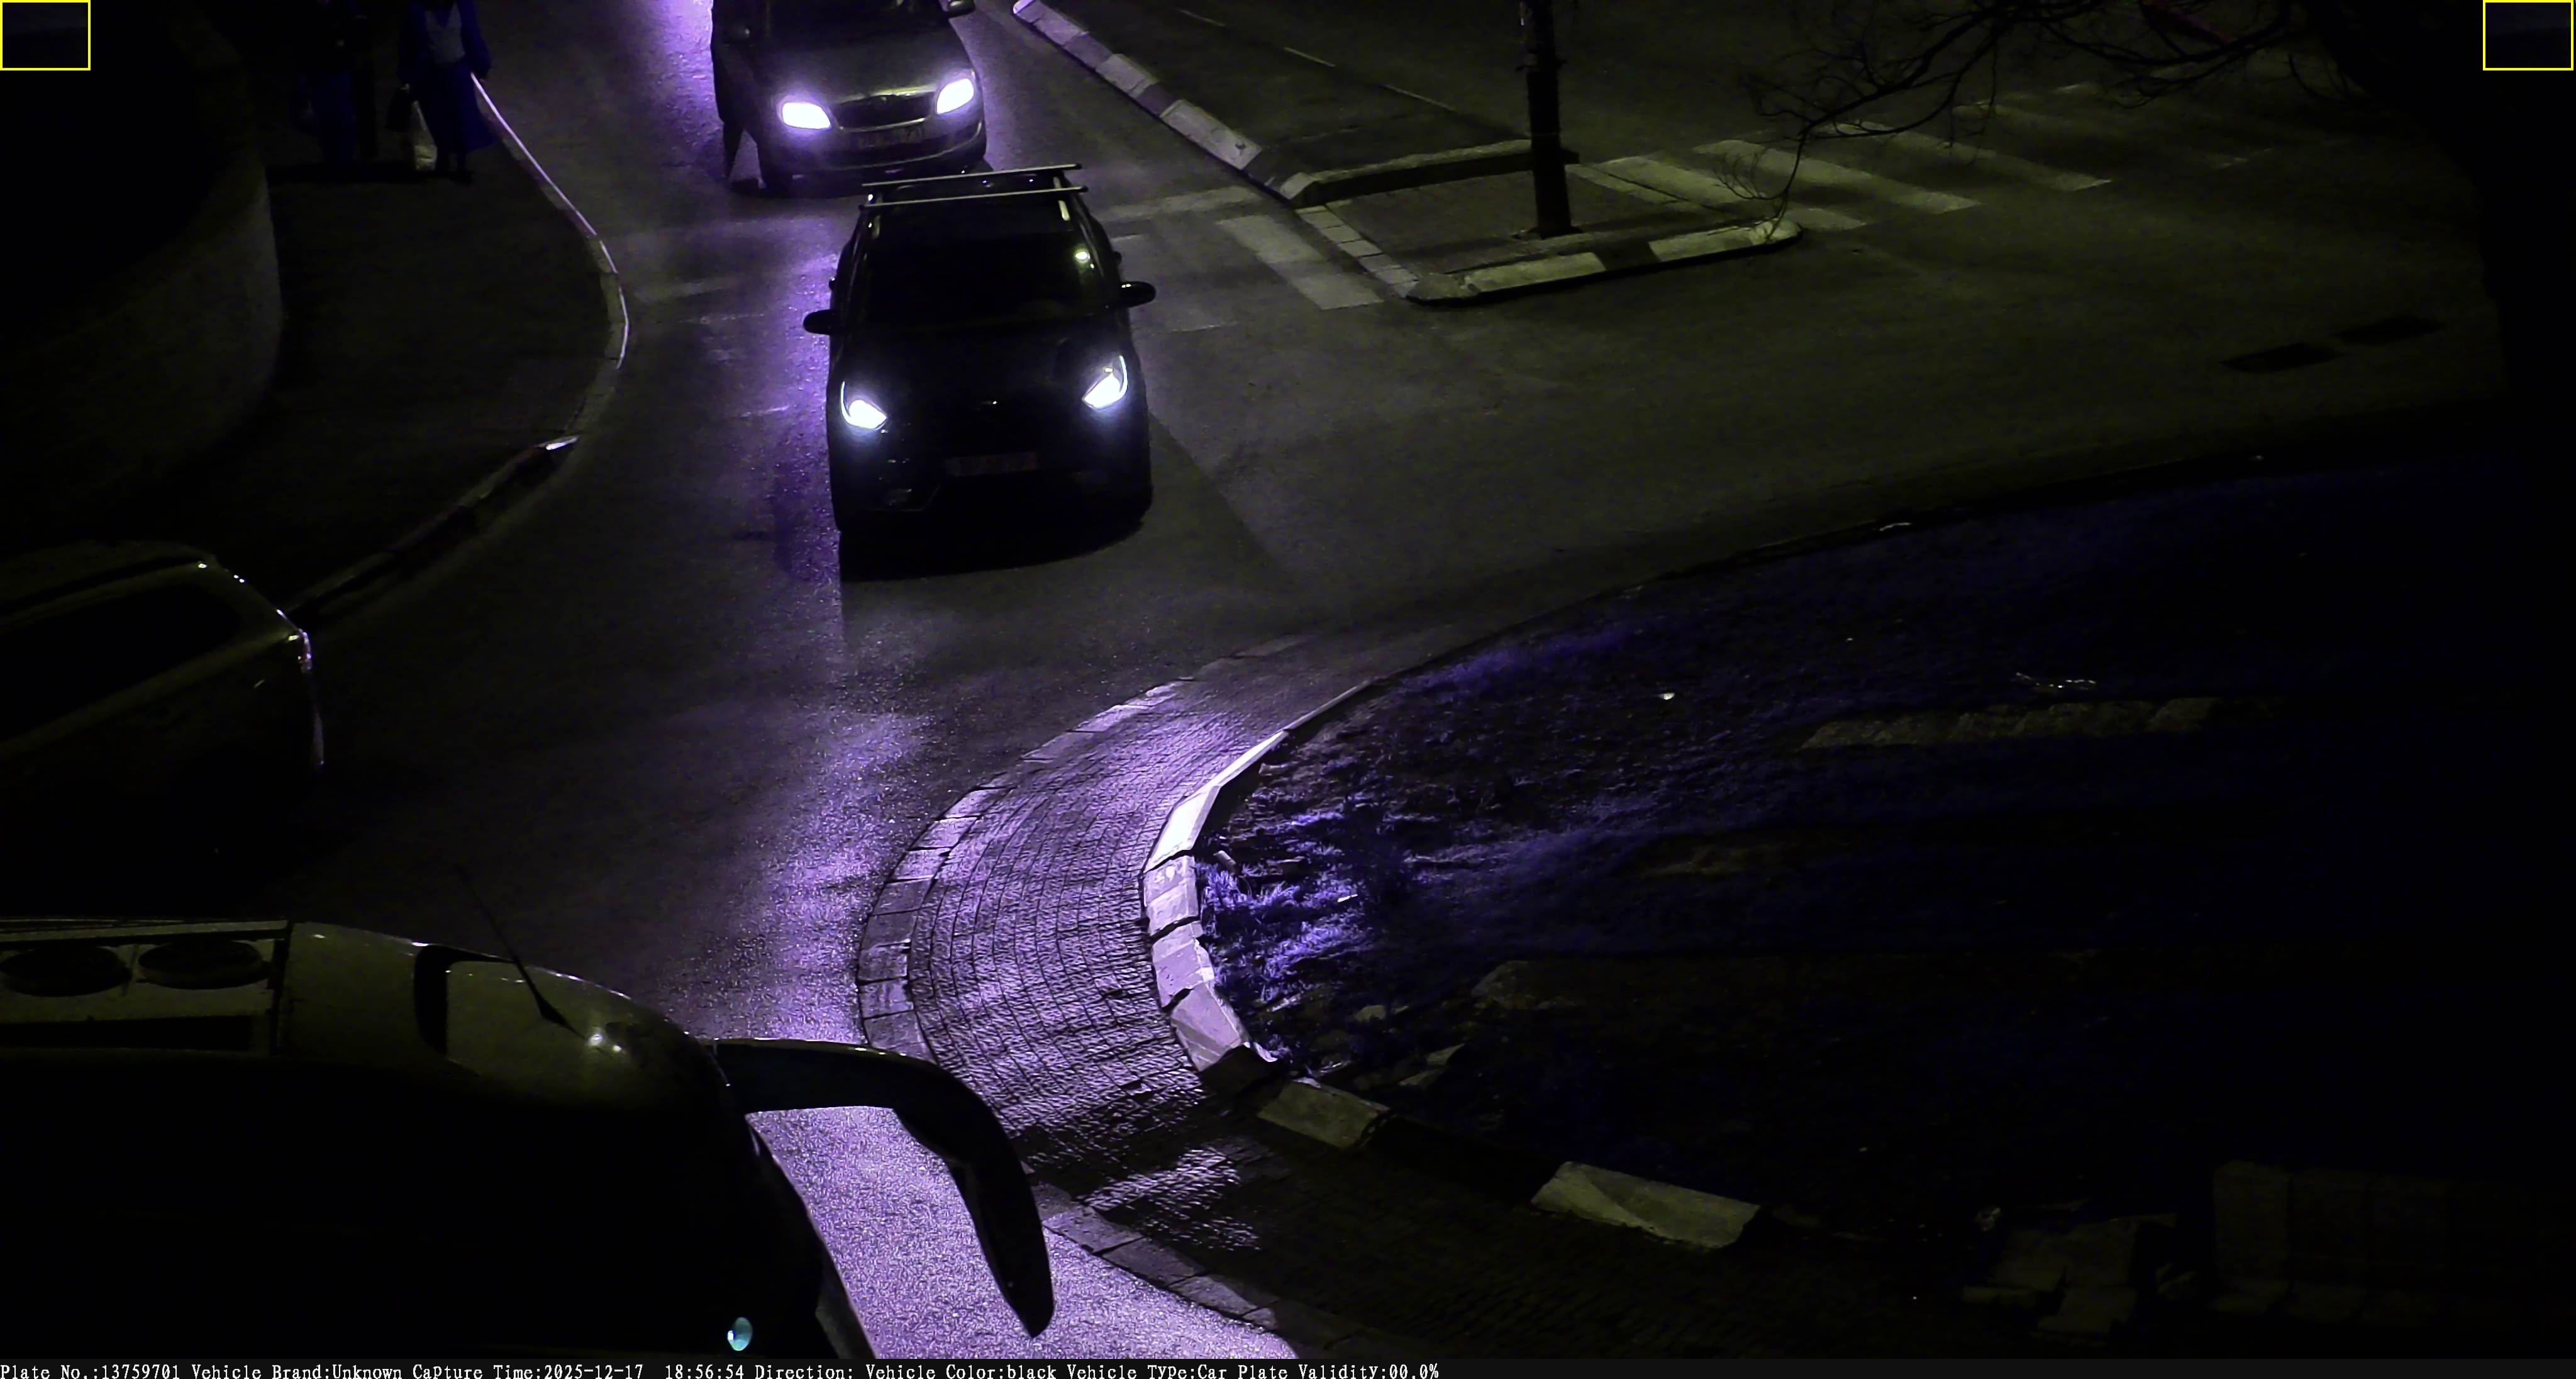The height and width of the screenshot is (1379, 2576).
Task: Click the Plate No. 13759701 overlay text
Action: [90, 1371]
